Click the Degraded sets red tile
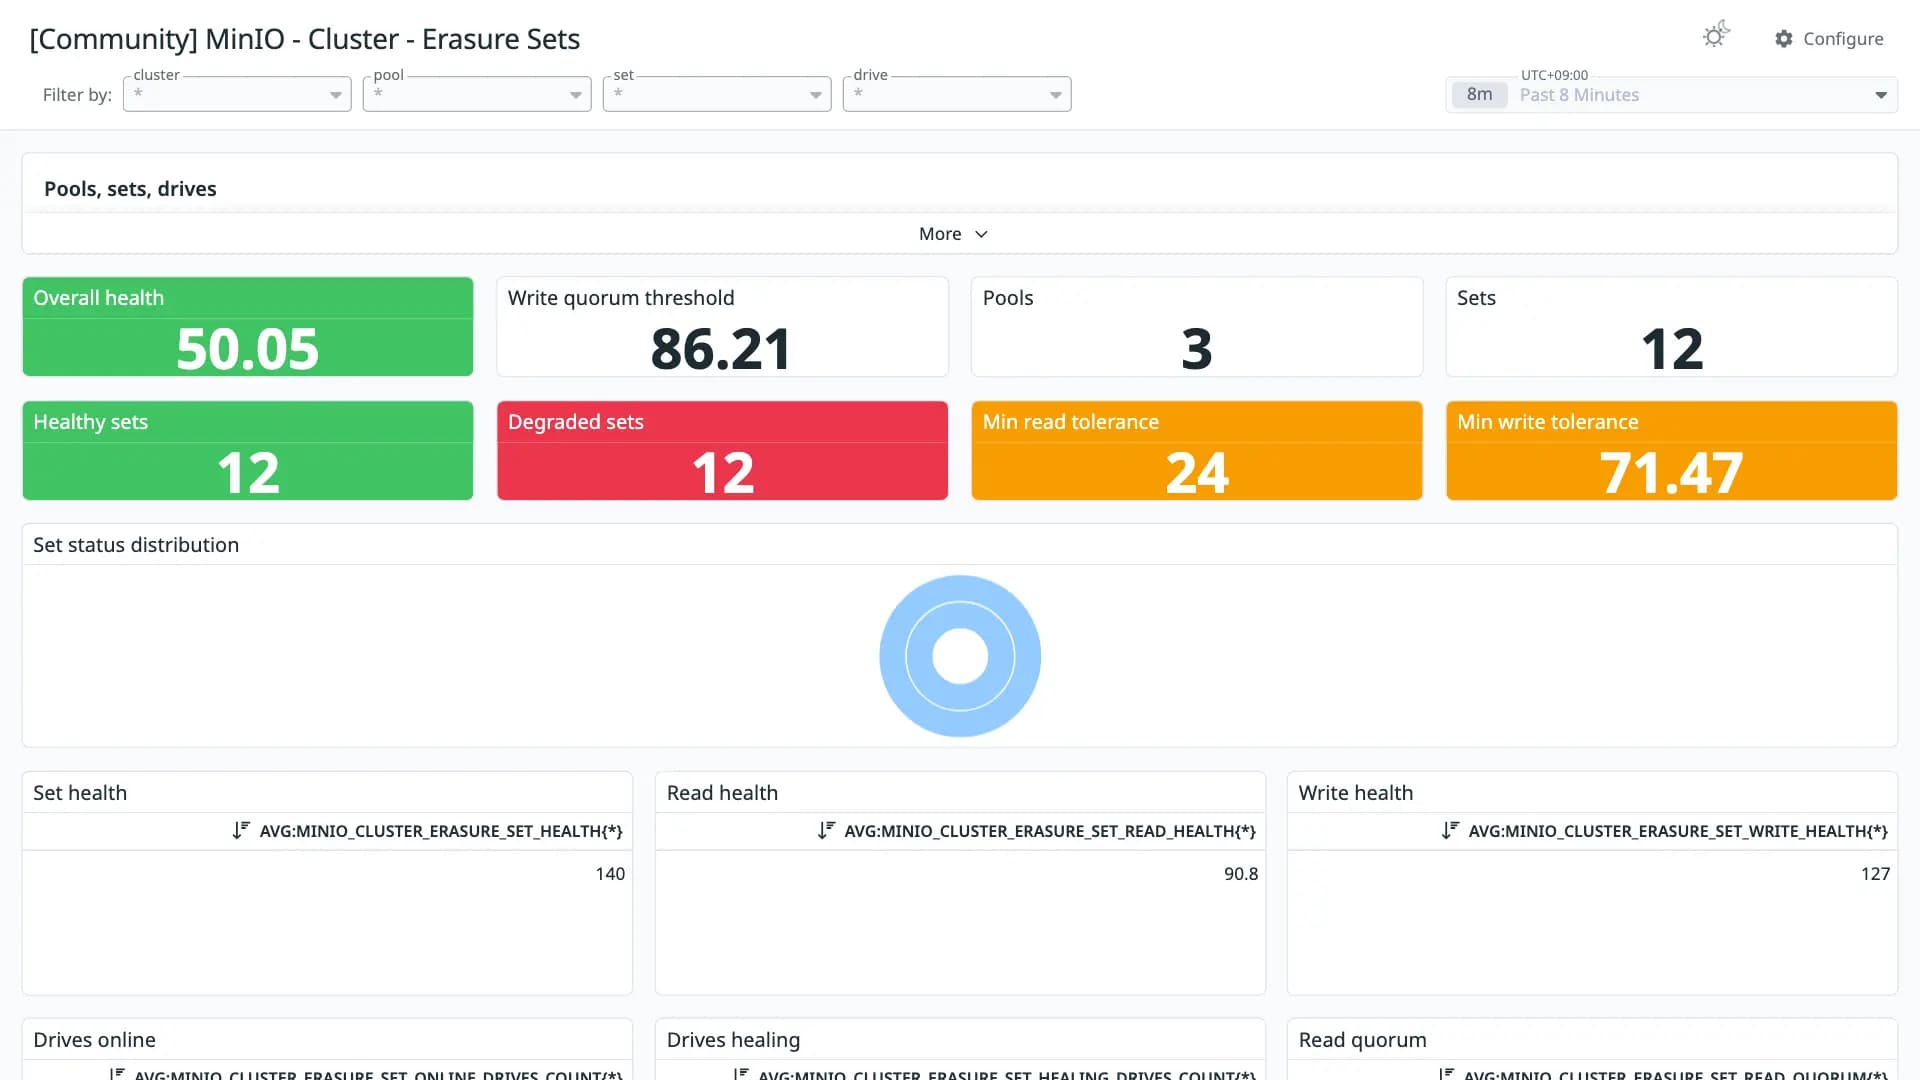Viewport: 1920px width, 1080px height. point(722,451)
